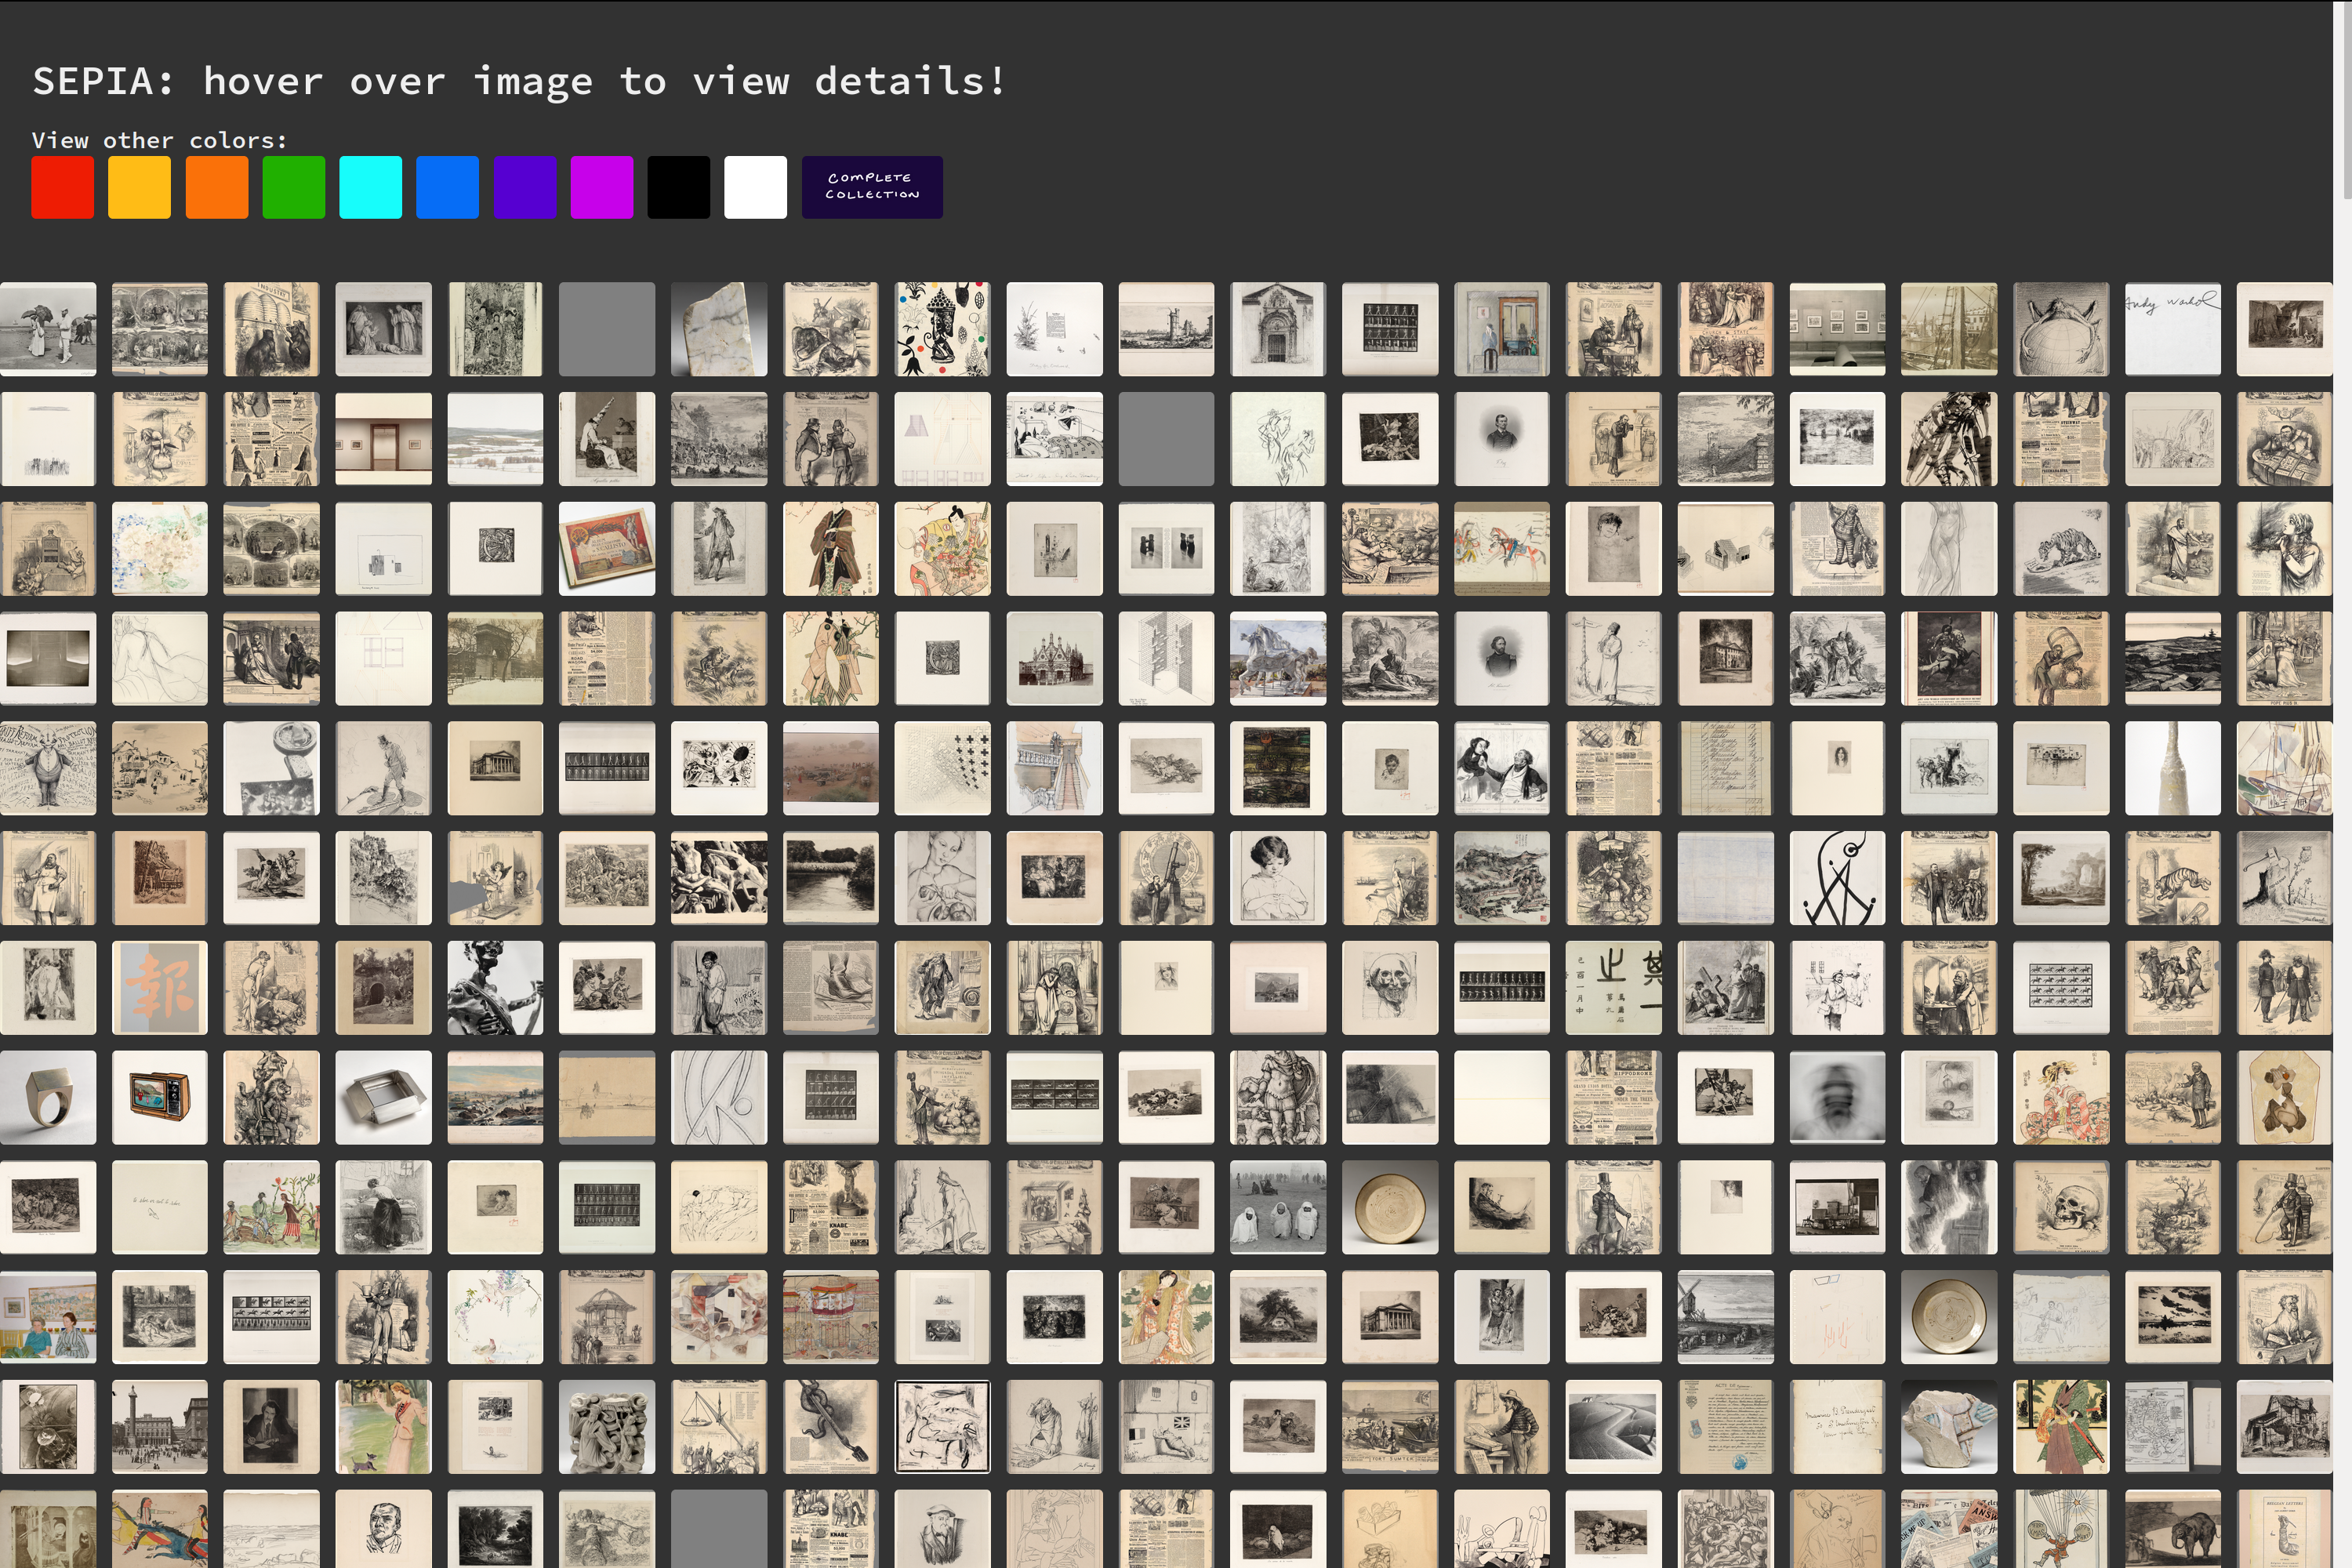Open the crumpled paper rock sculpture thumbnail
The image size is (2352, 1568).
(x=1948, y=1427)
